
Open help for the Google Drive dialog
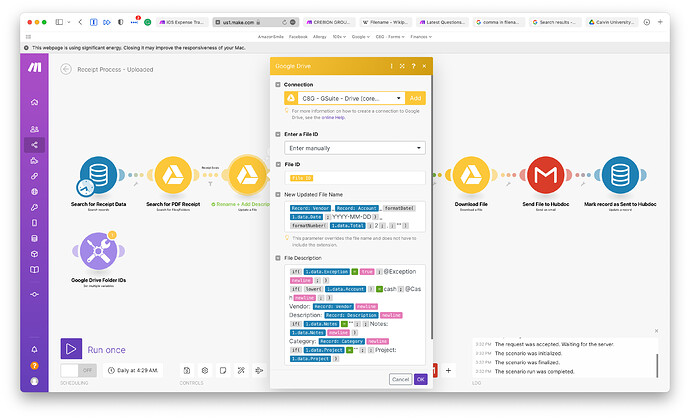tap(413, 66)
